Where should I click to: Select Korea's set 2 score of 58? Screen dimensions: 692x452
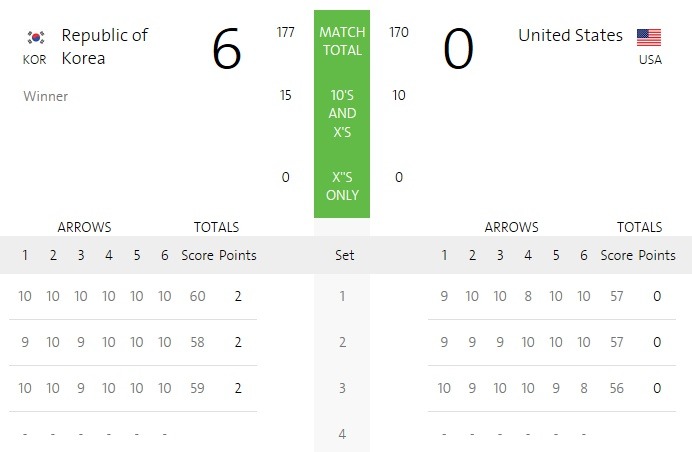click(x=197, y=342)
